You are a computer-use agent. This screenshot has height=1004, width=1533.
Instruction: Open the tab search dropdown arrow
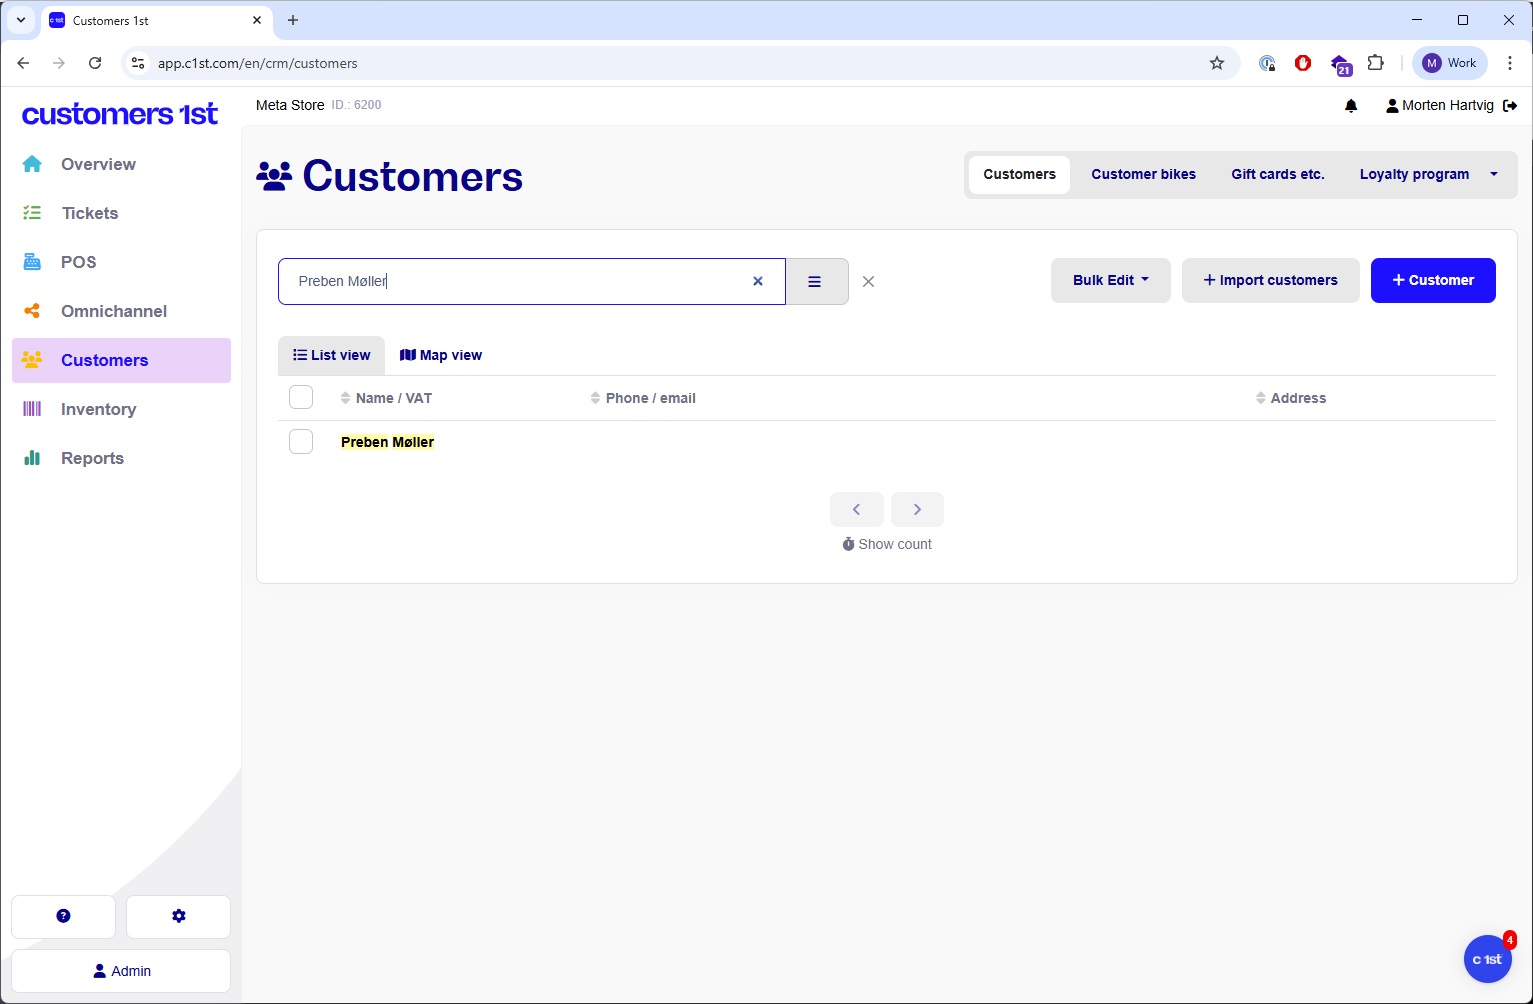(x=20, y=20)
